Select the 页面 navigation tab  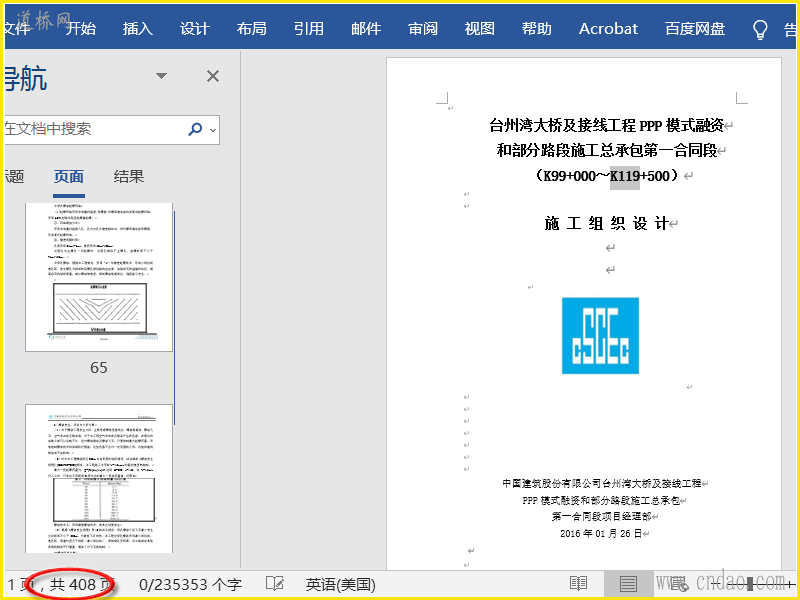[x=69, y=177]
